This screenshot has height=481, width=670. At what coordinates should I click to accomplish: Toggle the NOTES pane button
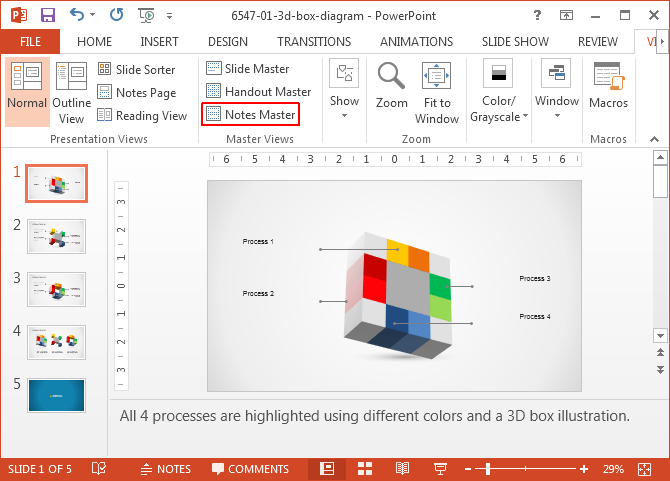coord(166,469)
